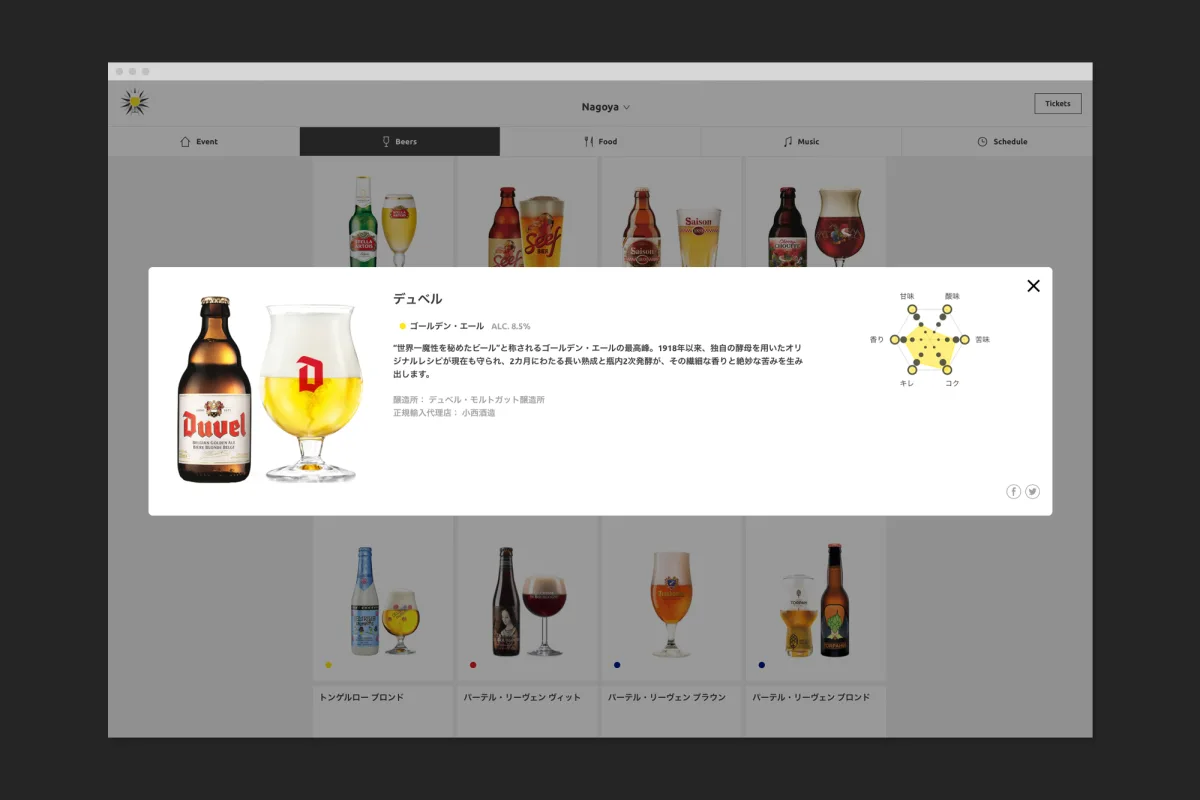Click the sun logo in header
Viewport: 1200px width, 800px height.
tap(134, 102)
